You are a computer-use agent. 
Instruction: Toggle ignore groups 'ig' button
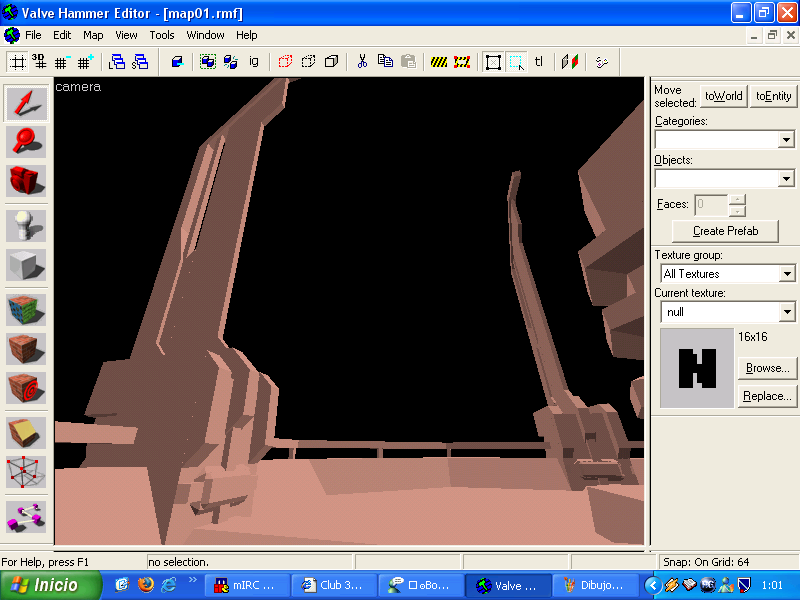(x=254, y=62)
